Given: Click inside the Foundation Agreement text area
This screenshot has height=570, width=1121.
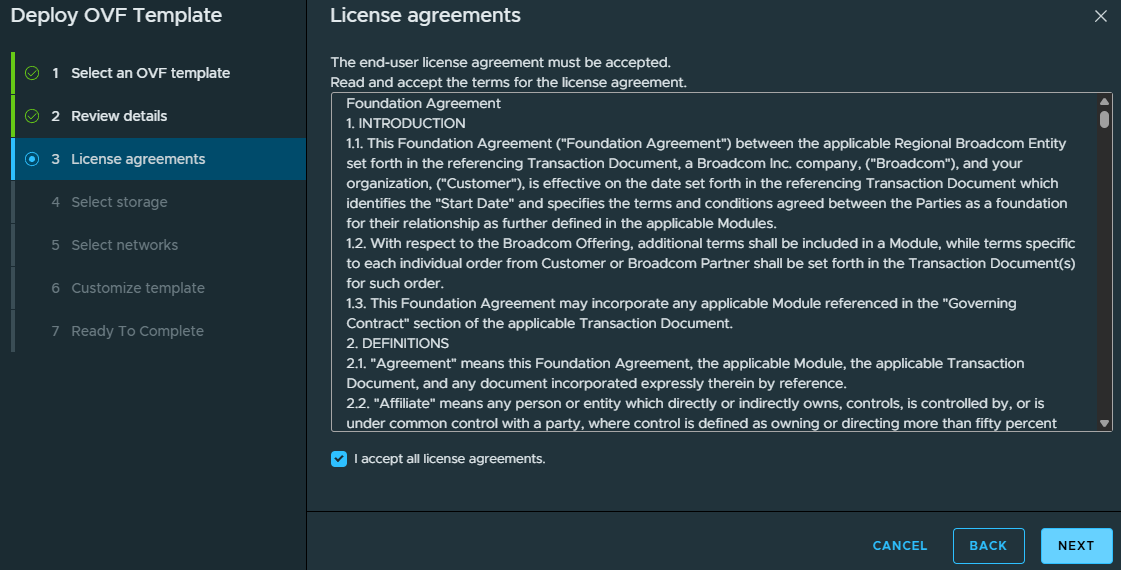Looking at the screenshot, I should (713, 262).
